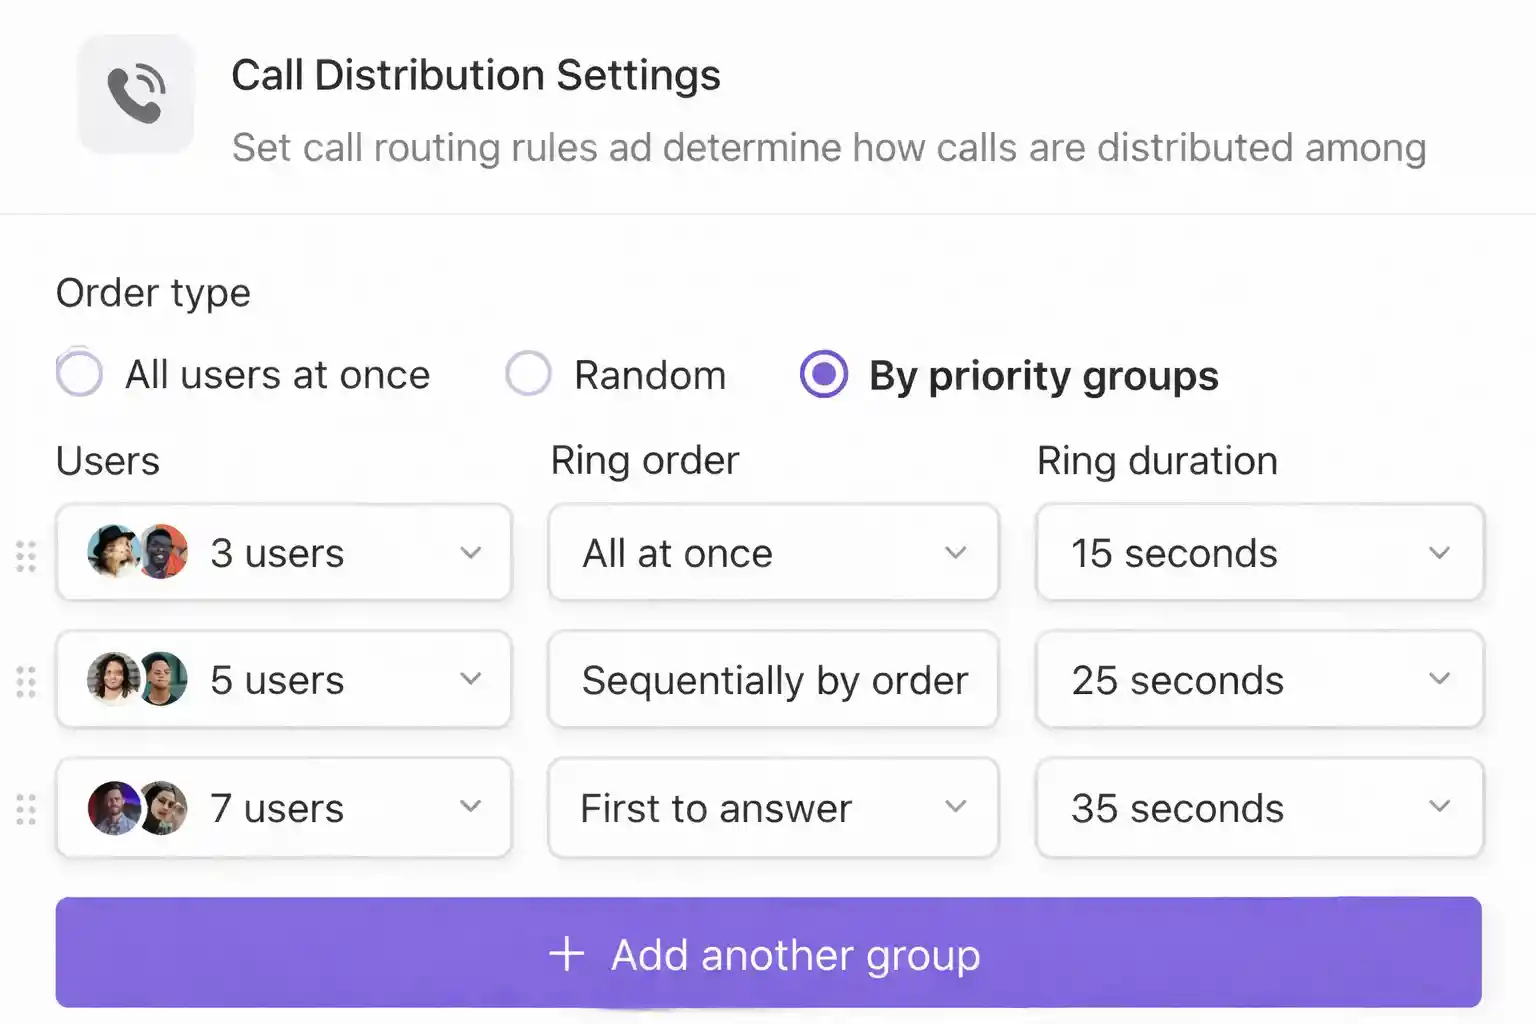1536x1024 pixels.
Task: Expand the 7 users dropdown chevron
Action: [x=471, y=806]
